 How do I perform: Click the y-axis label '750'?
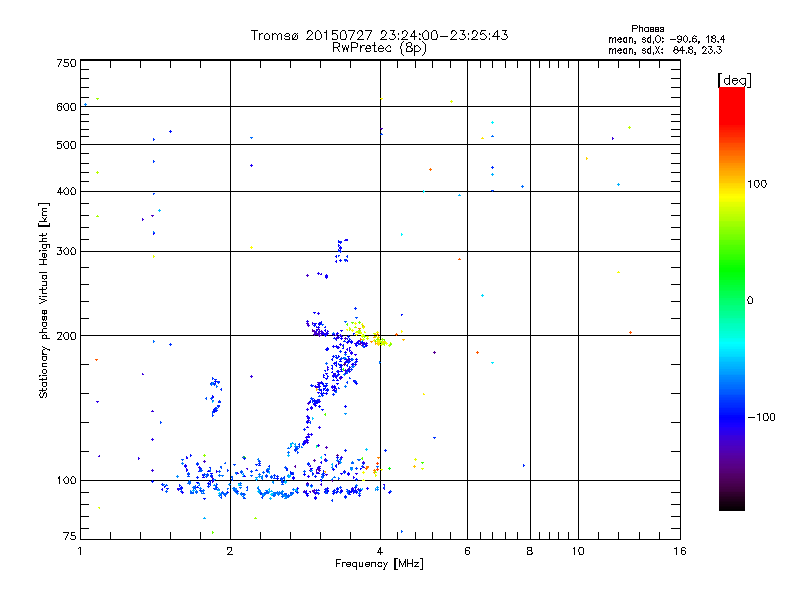click(x=66, y=63)
